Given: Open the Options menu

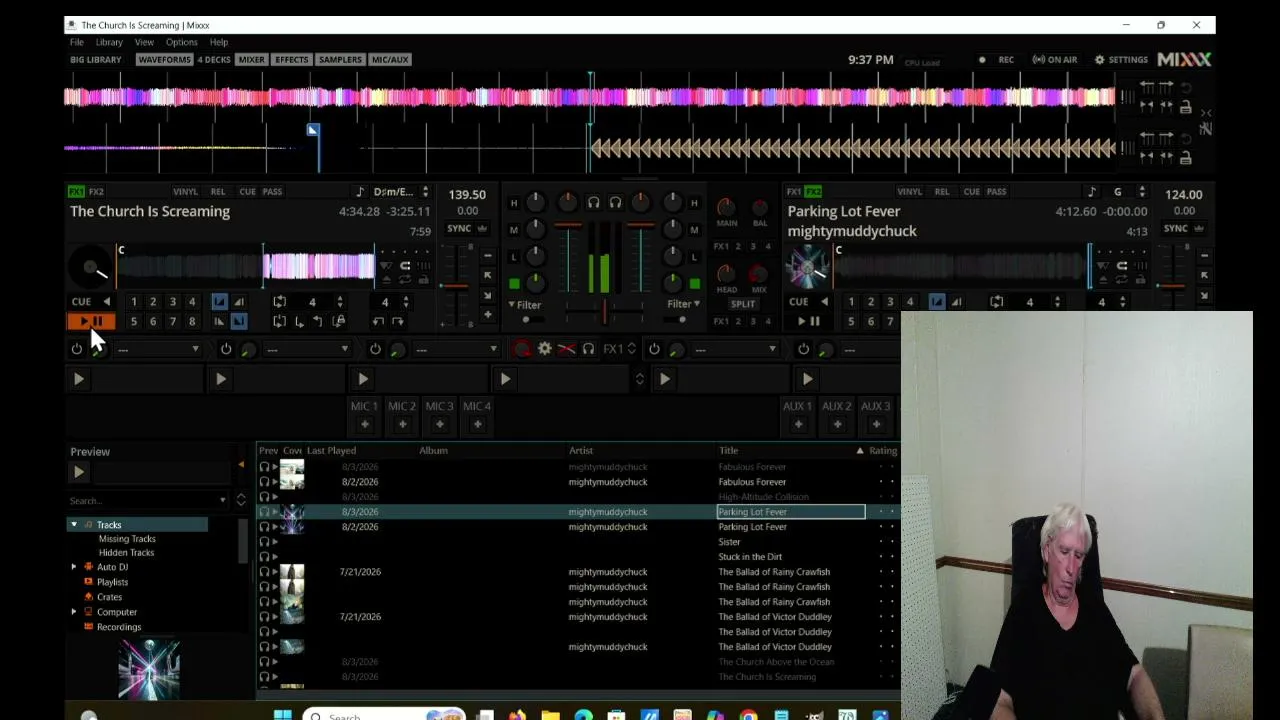Looking at the screenshot, I should coord(181,42).
